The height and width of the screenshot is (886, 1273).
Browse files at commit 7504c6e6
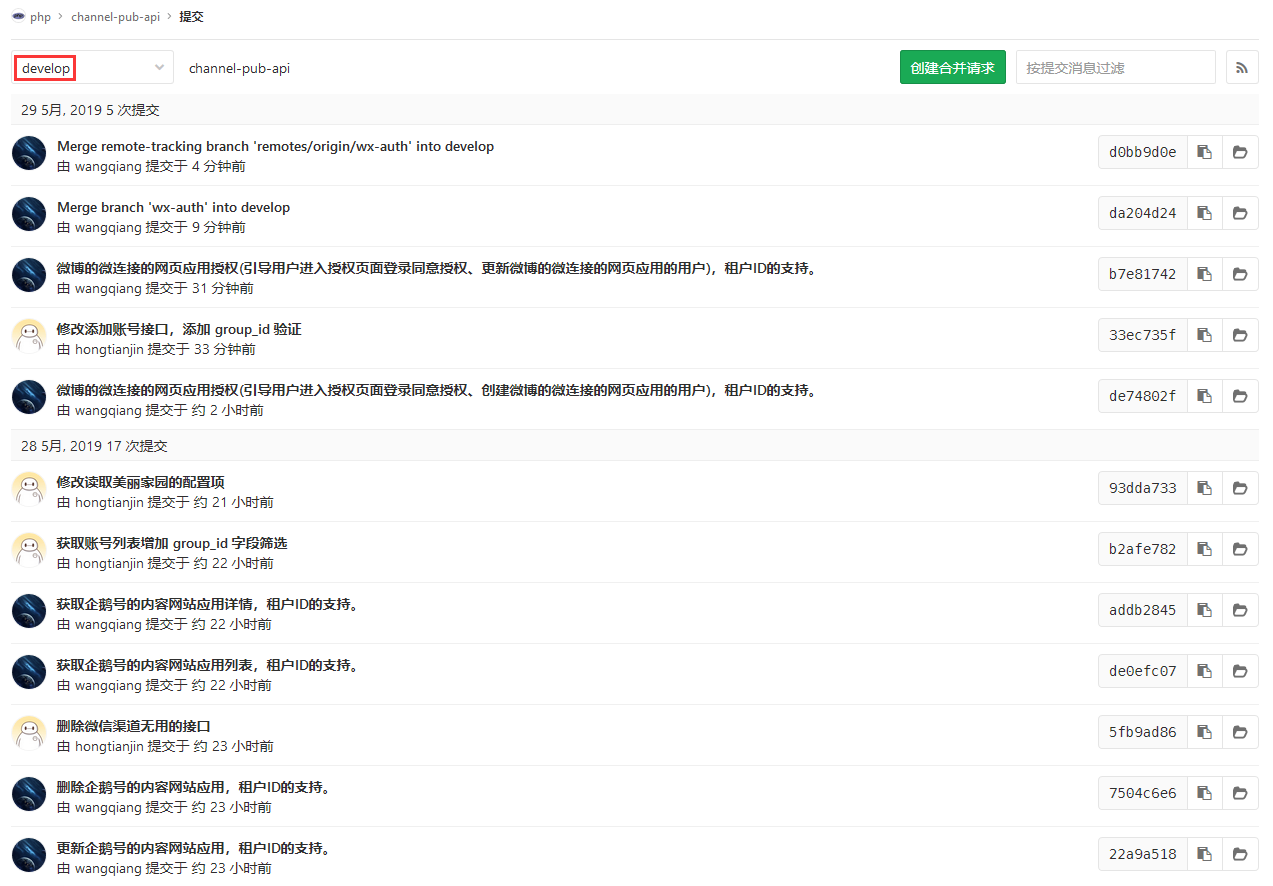tap(1240, 793)
